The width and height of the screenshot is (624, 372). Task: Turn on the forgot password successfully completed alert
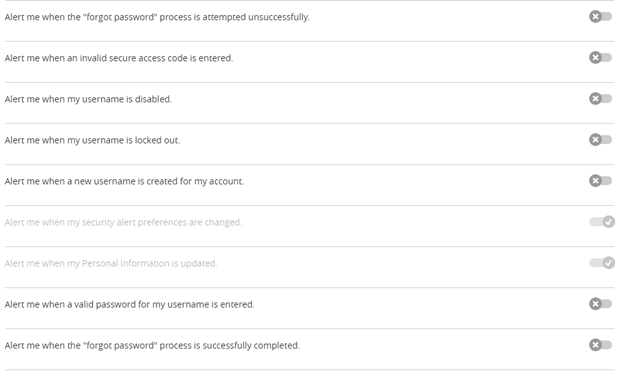tap(601, 345)
